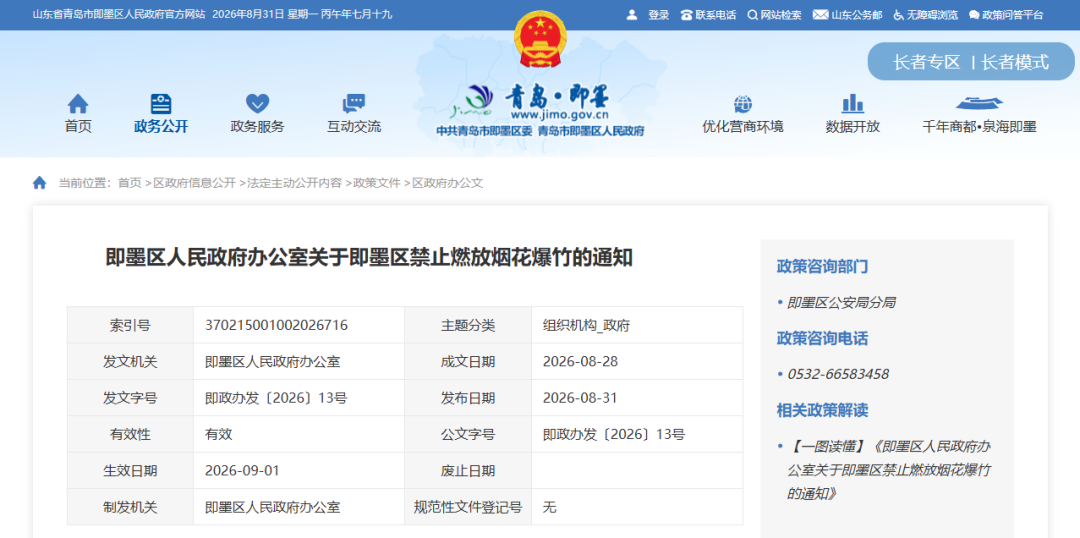Open the 长者专区 section
Screen dimensions: 1080x538
click(926, 62)
